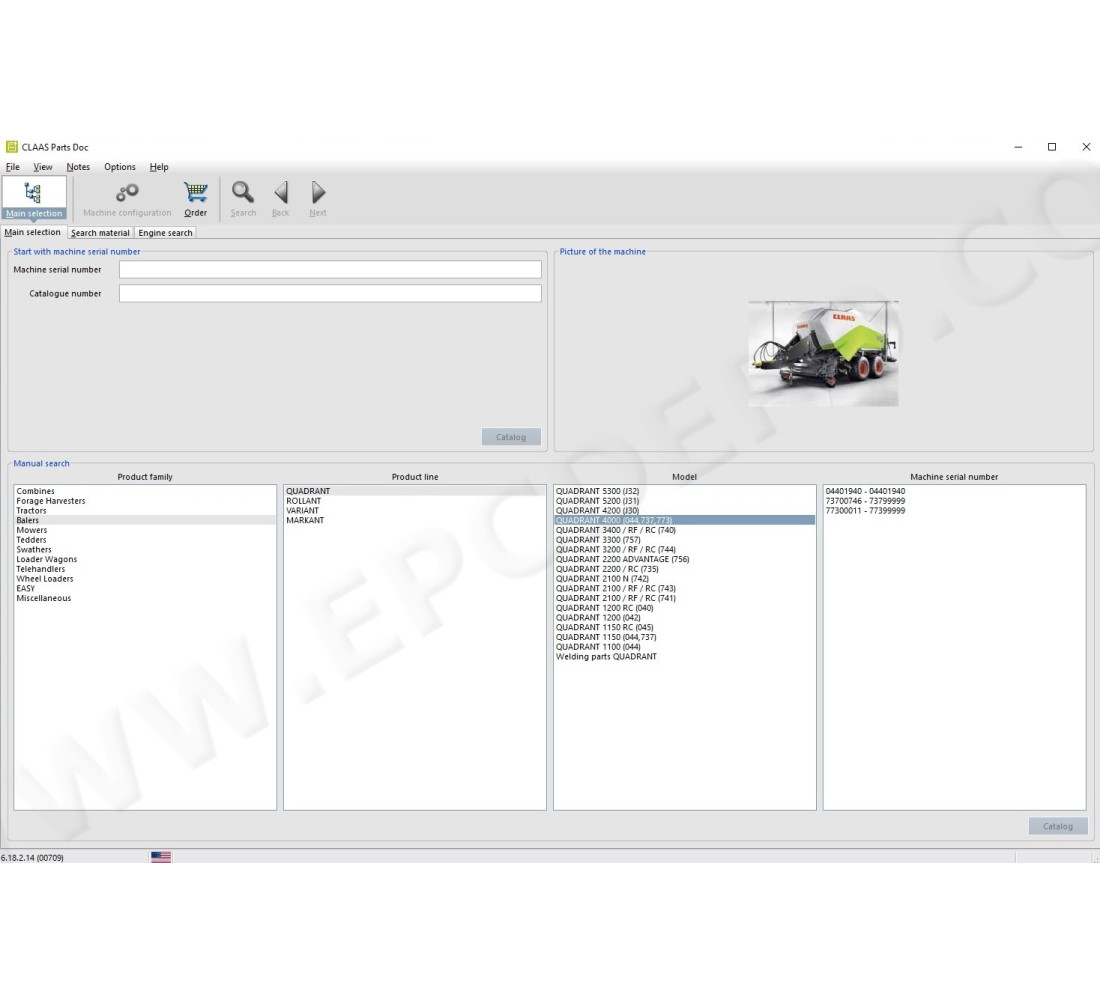The image size is (1100, 1000).
Task: Select model QUADRANT 1200 (042)
Action: point(685,618)
